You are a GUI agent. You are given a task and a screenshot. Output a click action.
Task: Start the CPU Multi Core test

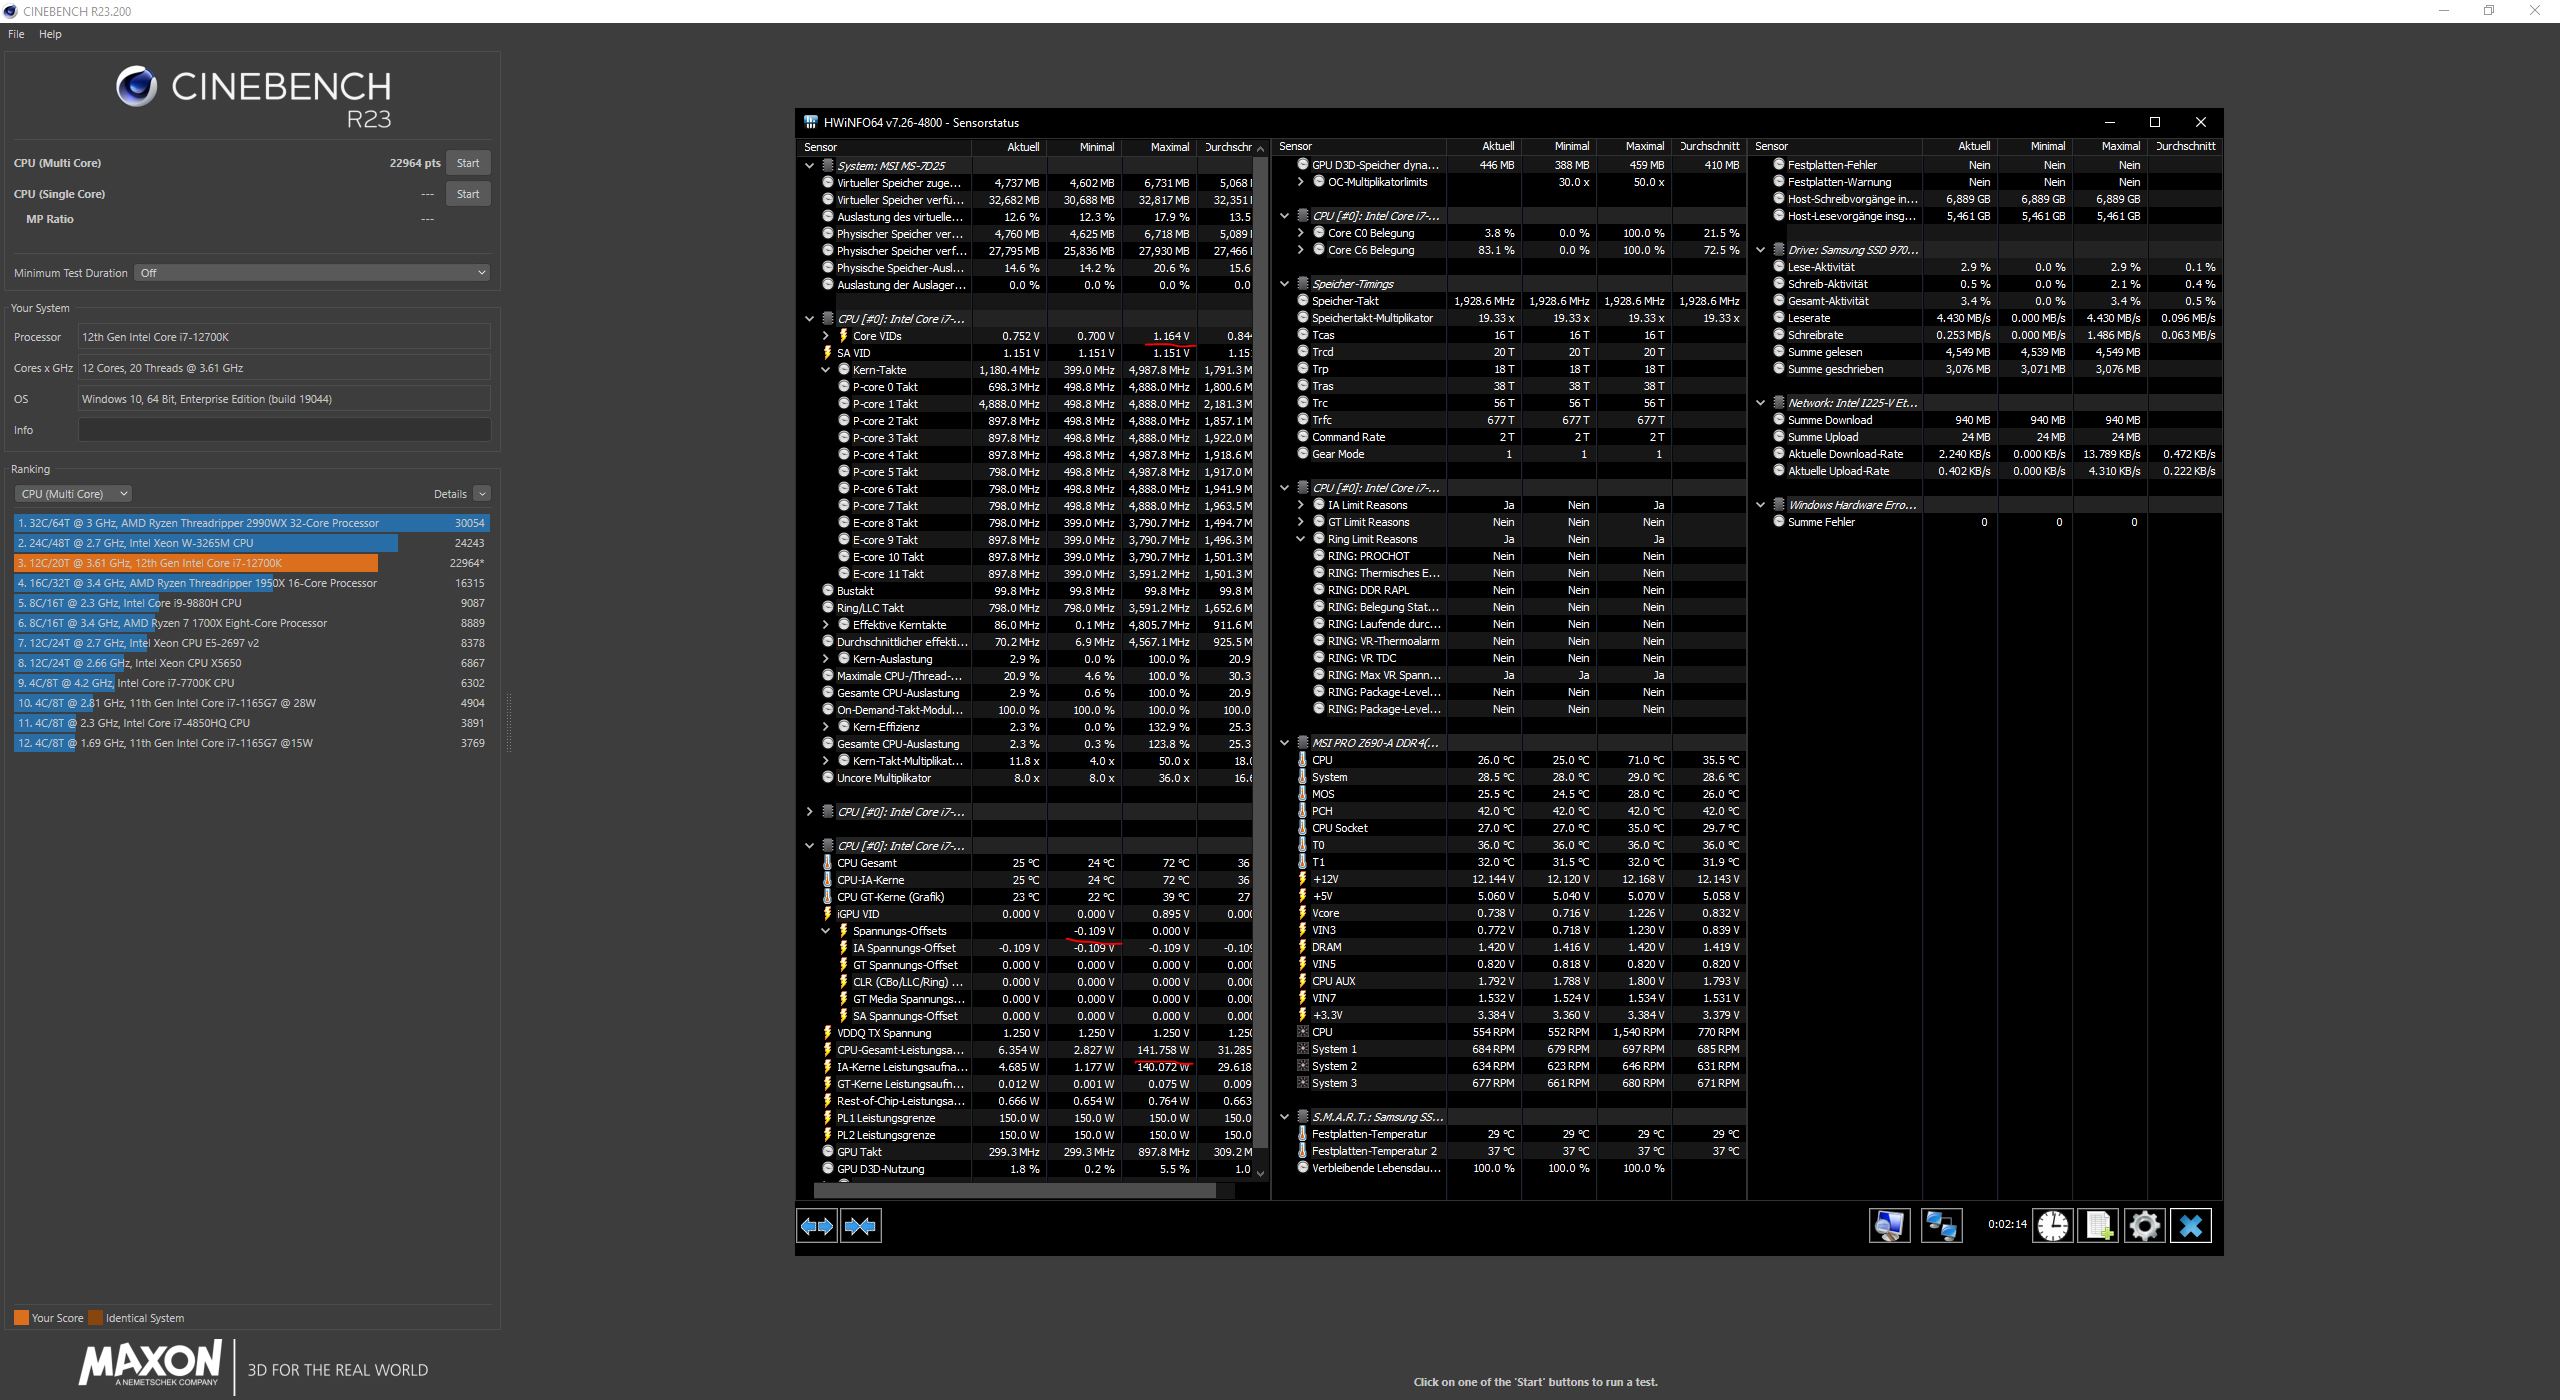[x=468, y=163]
